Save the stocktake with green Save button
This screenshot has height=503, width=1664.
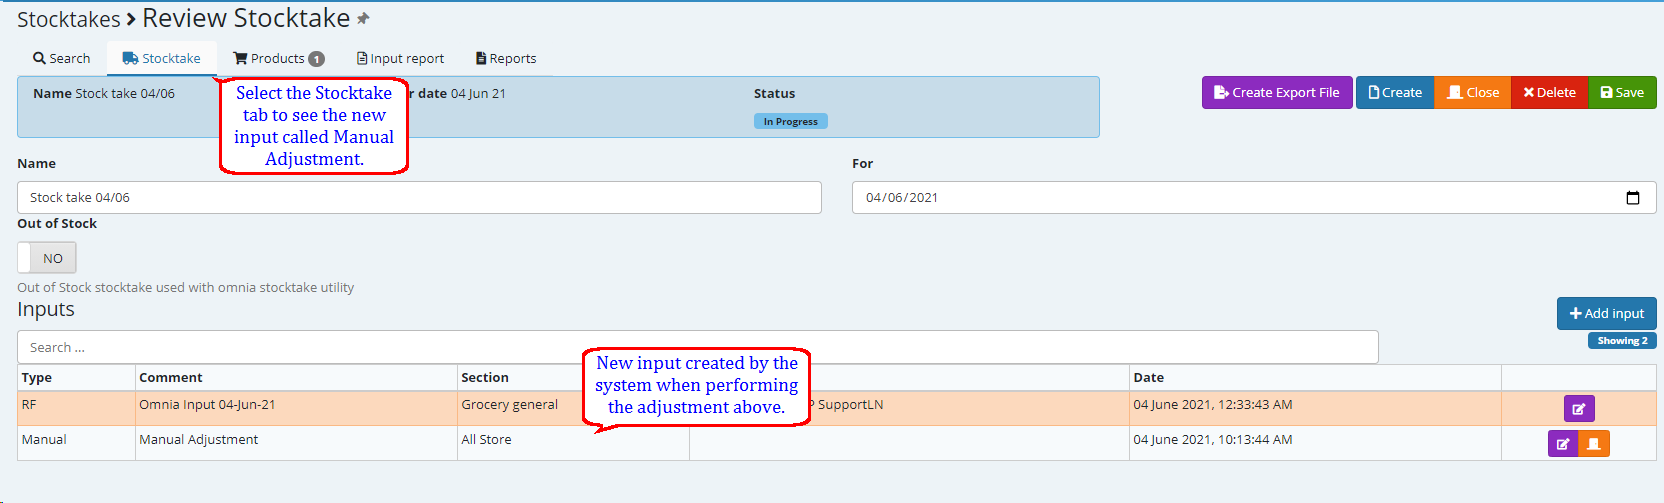point(1621,93)
